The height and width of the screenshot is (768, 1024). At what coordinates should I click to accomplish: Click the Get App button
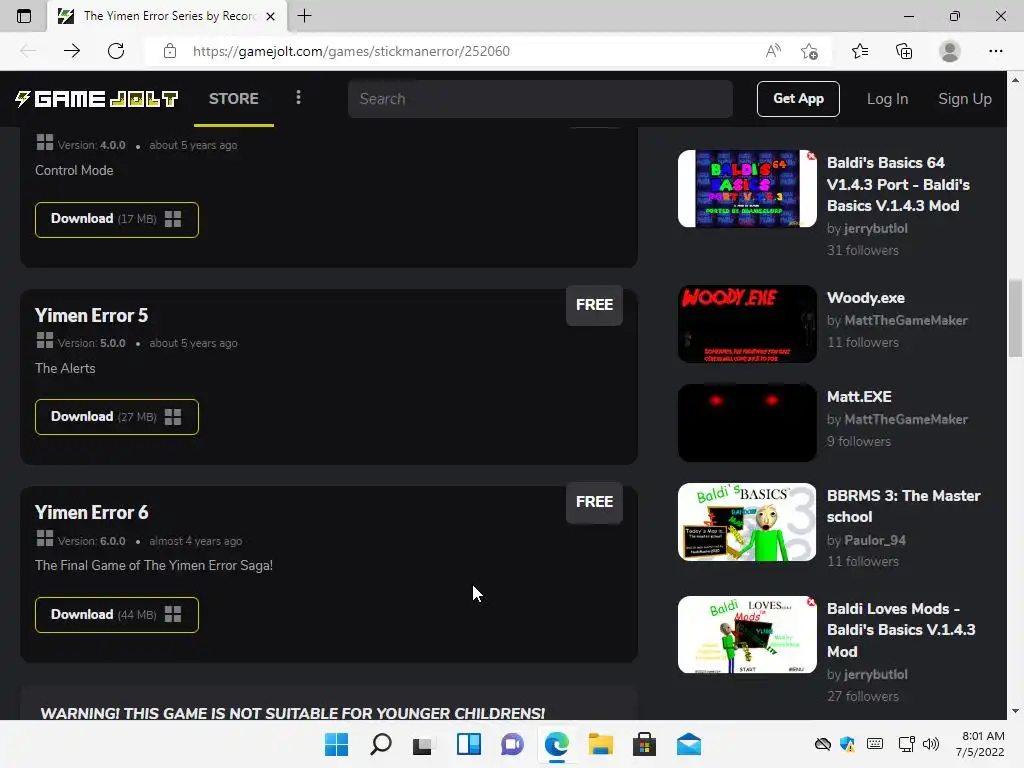click(x=798, y=99)
